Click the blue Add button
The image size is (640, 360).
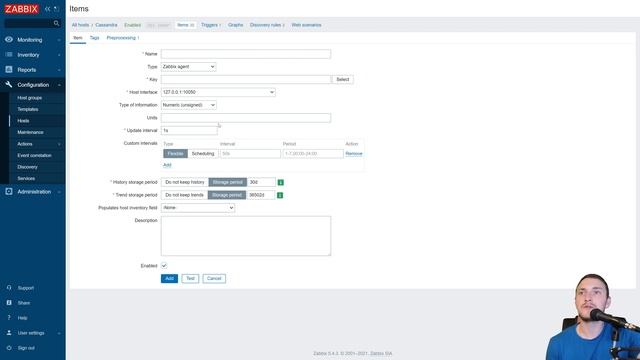(x=169, y=278)
